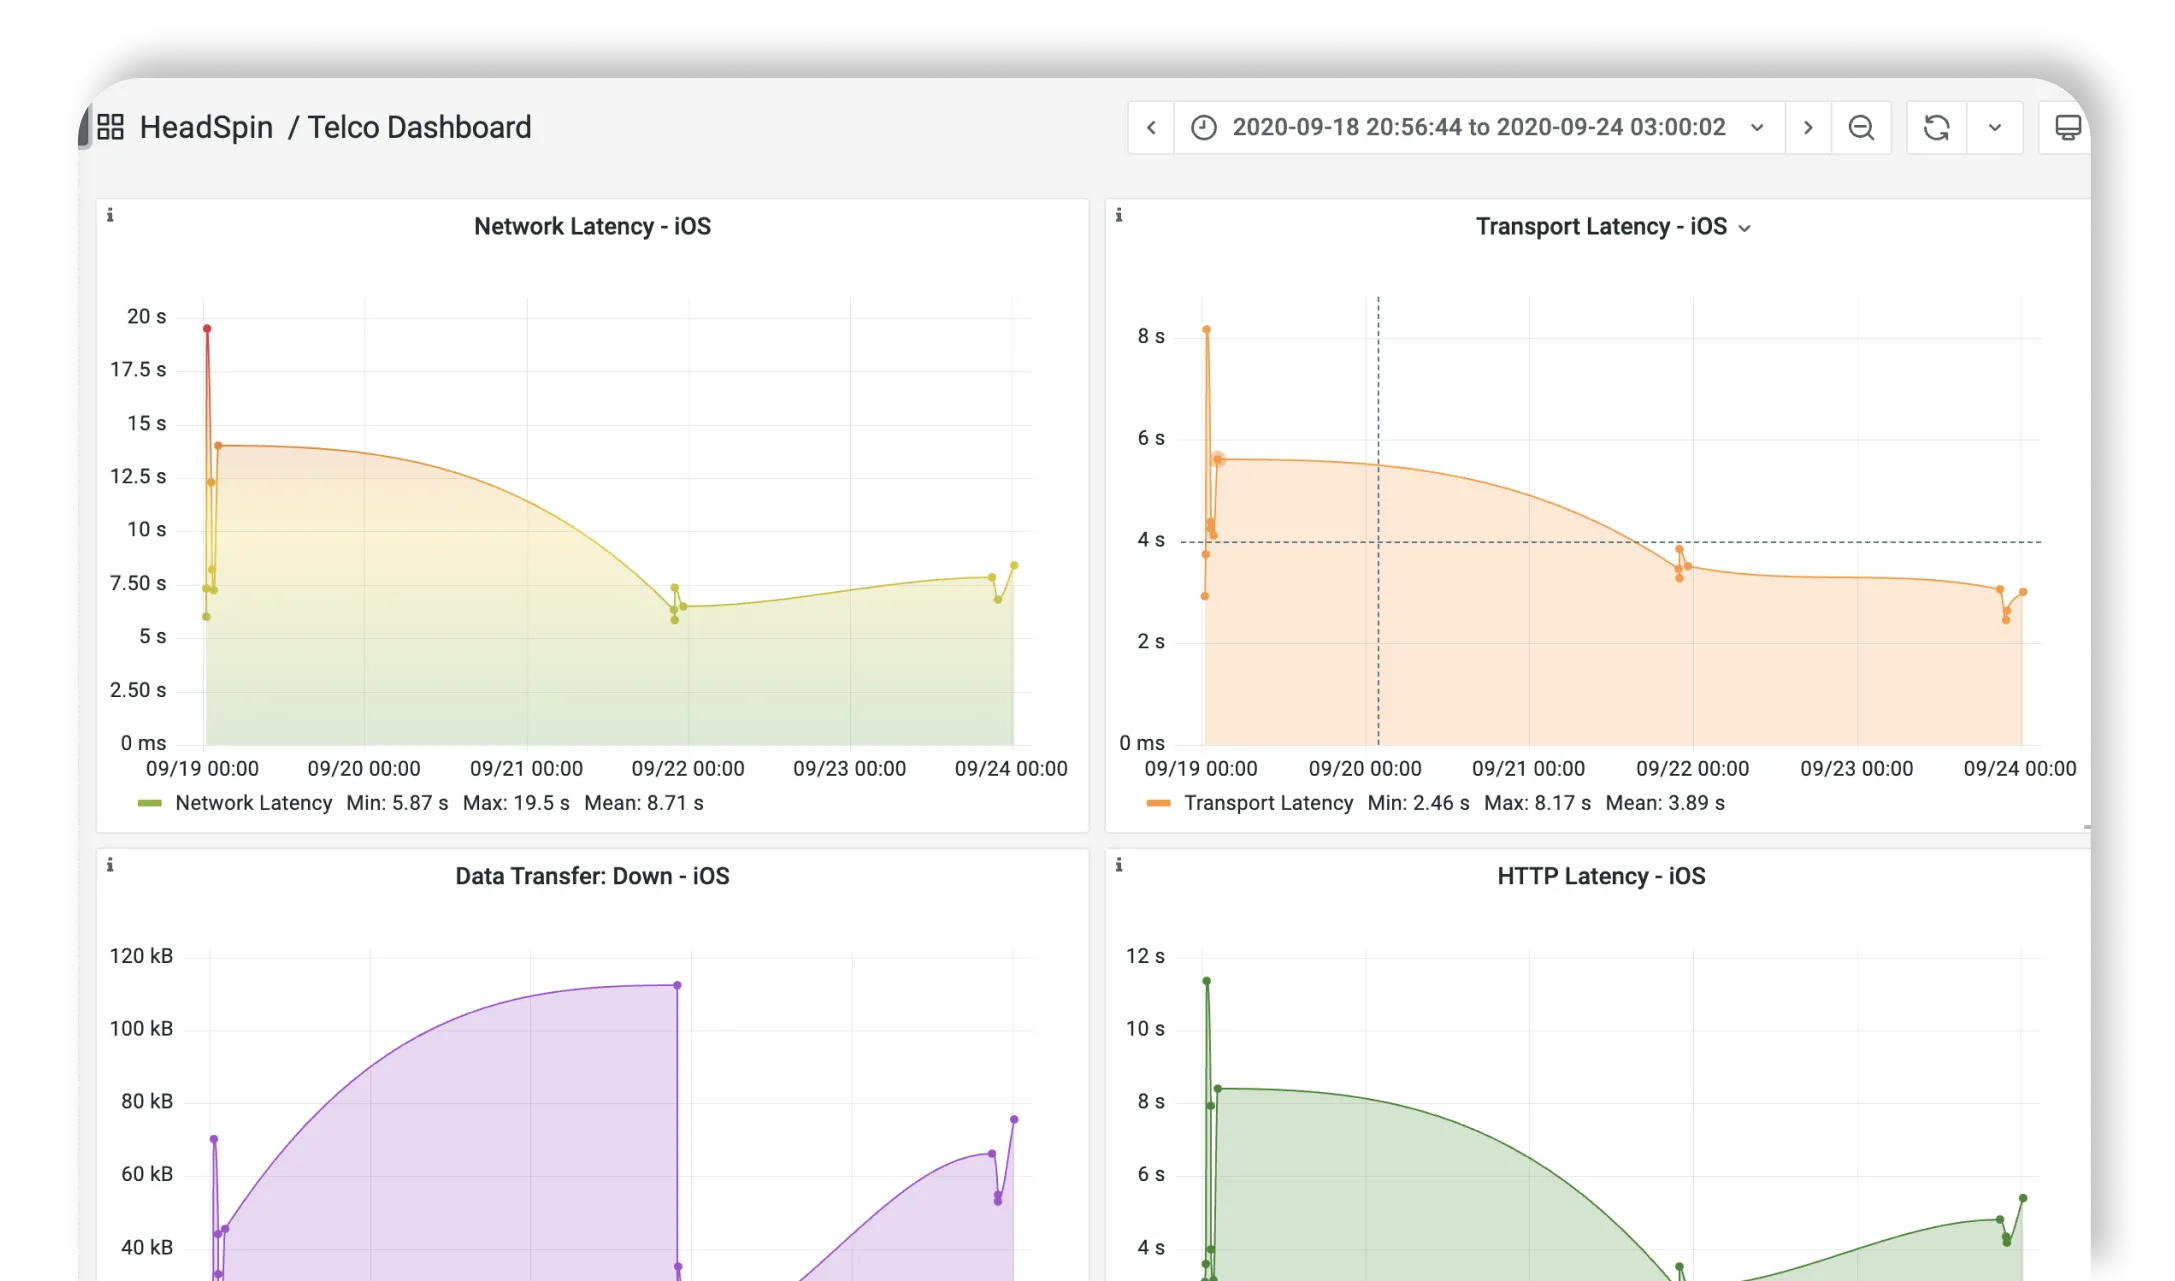Open info icon on Transport Latency panel
The width and height of the screenshot is (2175, 1281).
click(x=1119, y=215)
